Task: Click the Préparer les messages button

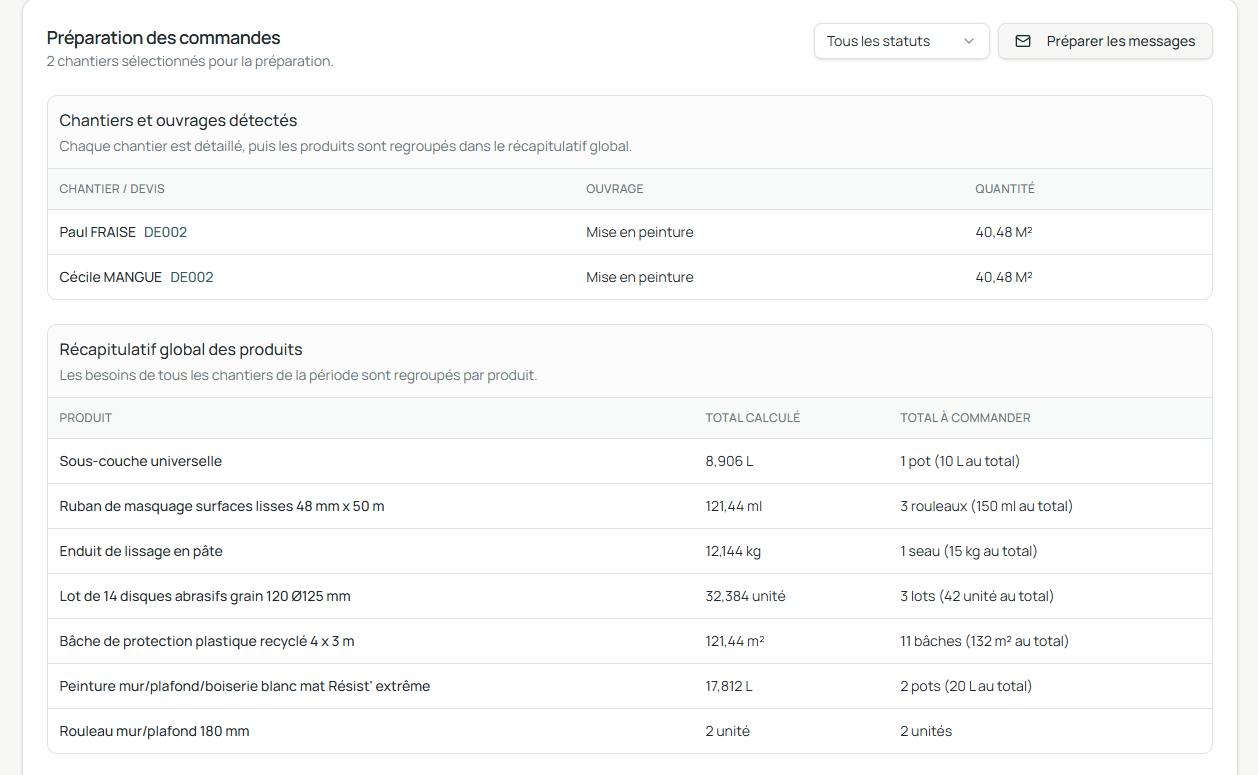Action: 1105,41
